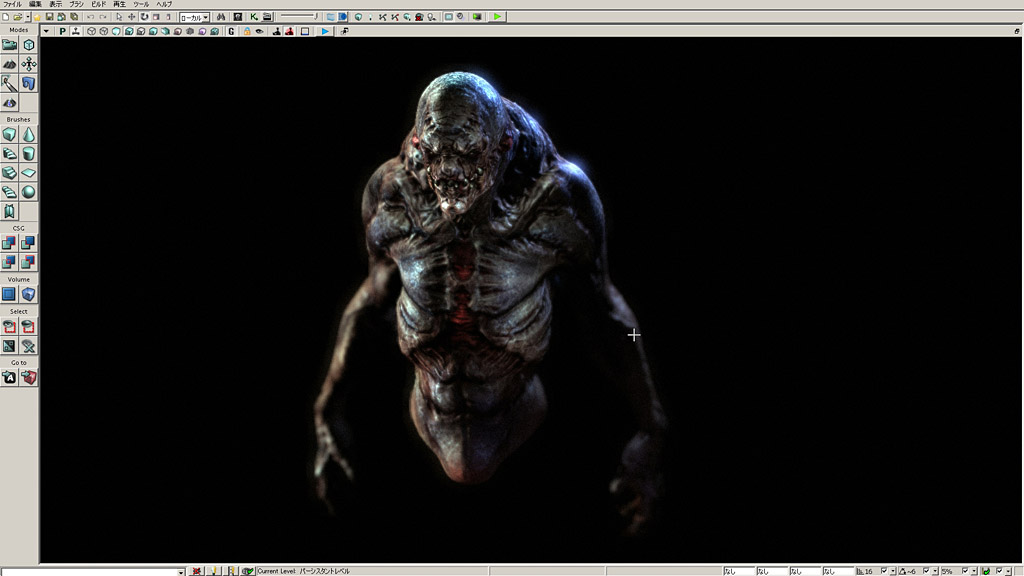
Task: Toggle viewport lock icon
Action: tap(247, 31)
